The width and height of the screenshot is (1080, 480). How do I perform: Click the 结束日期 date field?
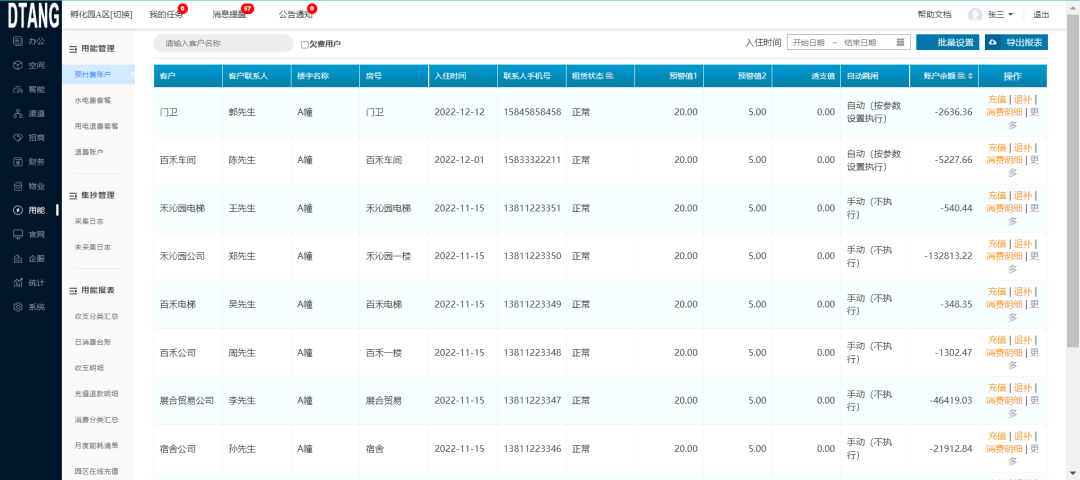coord(860,43)
